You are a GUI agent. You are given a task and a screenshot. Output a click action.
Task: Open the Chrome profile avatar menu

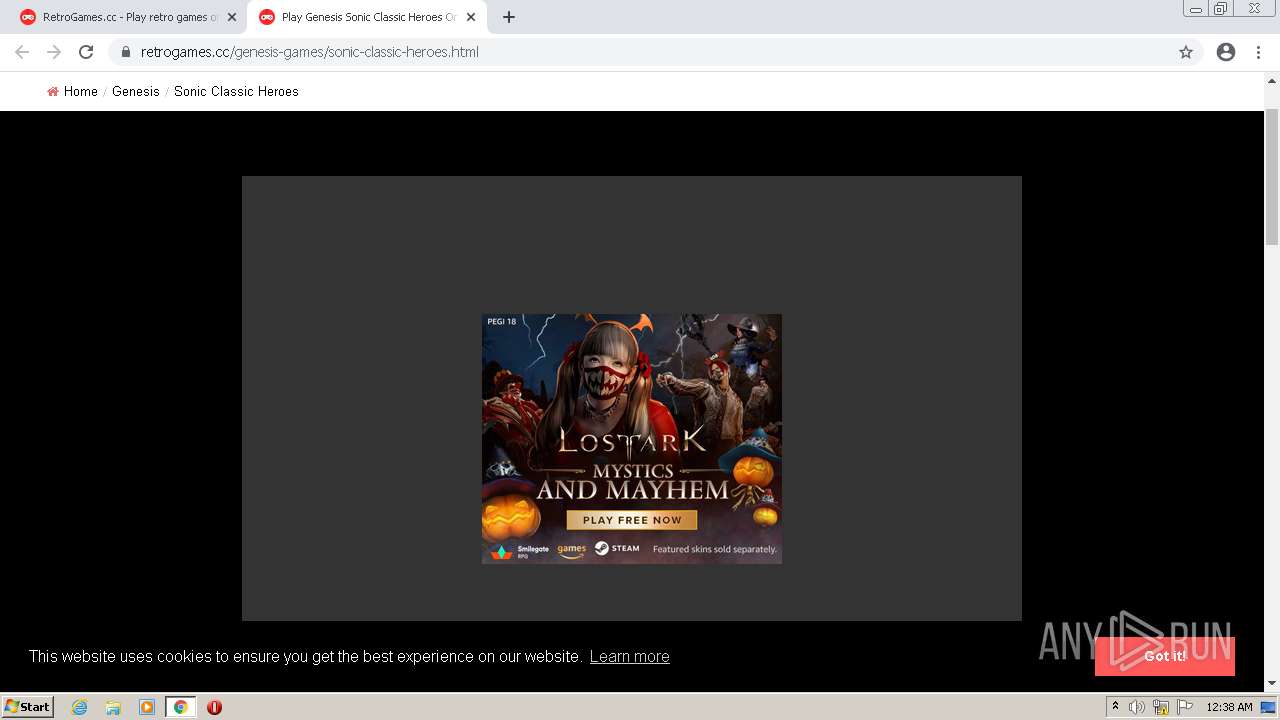[1226, 52]
